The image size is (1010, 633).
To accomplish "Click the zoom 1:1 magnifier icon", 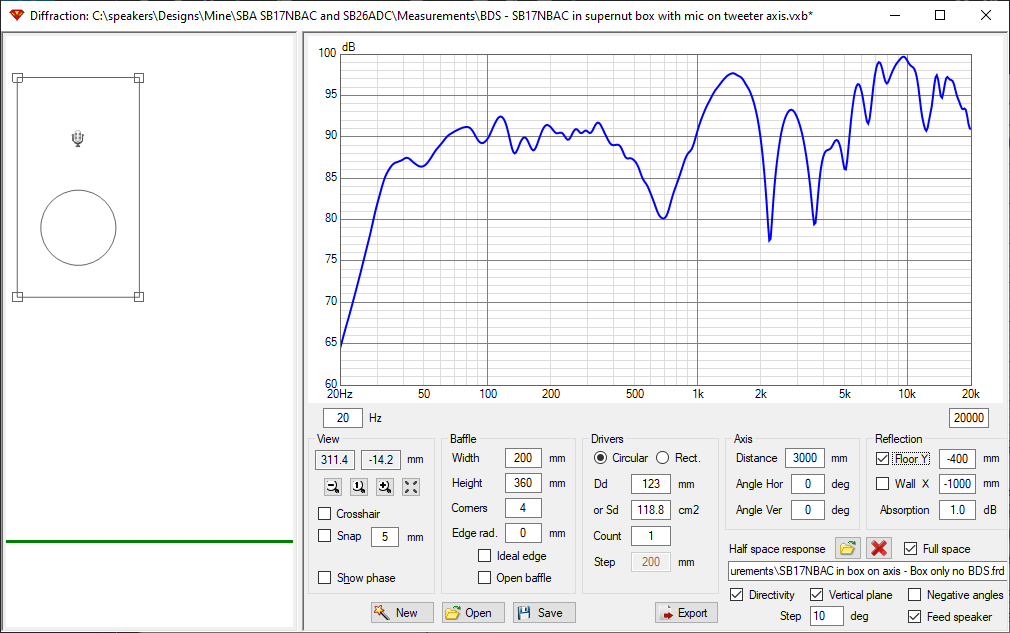I will pyautogui.click(x=359, y=487).
